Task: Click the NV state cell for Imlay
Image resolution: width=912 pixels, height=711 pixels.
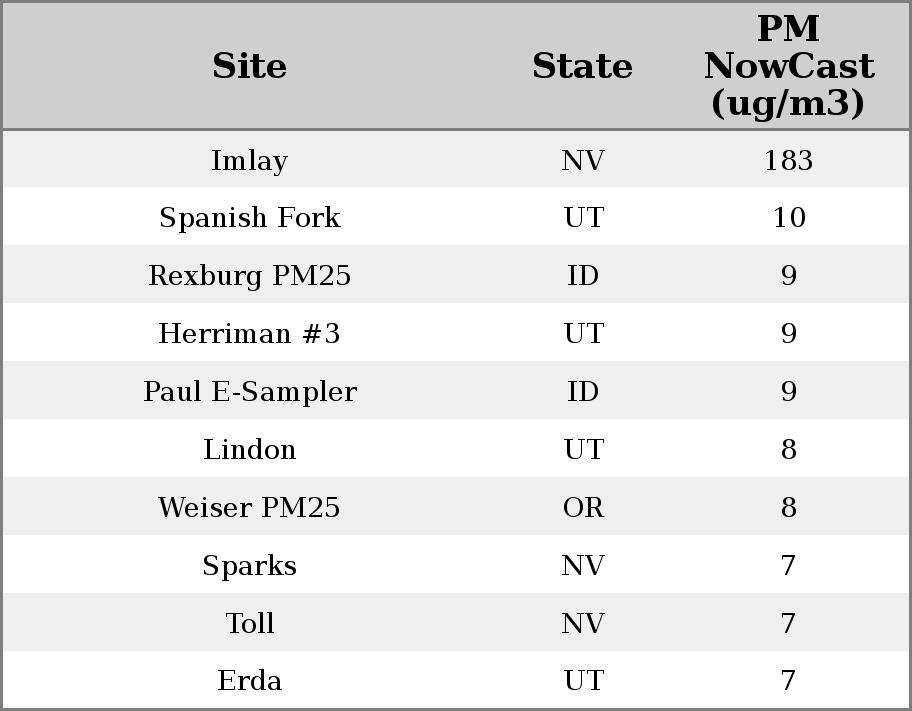Action: tap(583, 161)
